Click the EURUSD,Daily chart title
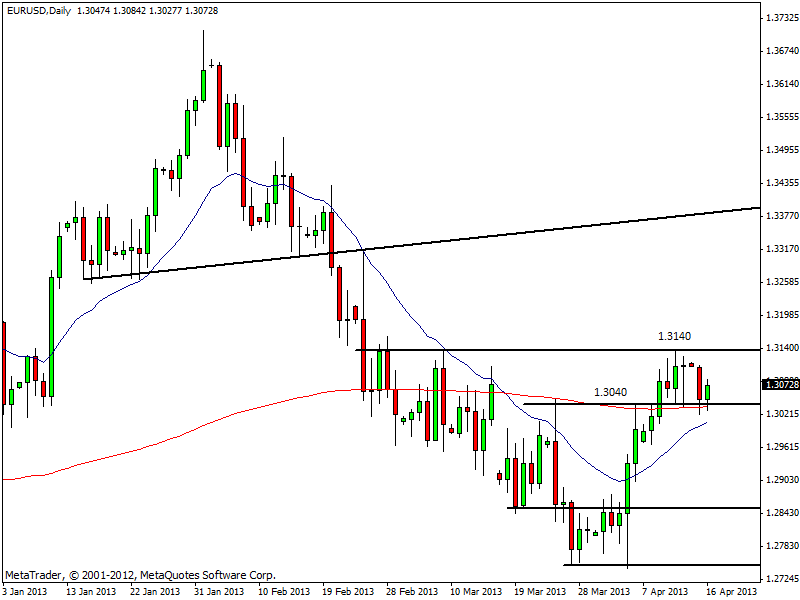Screen dimensions: 800x600 [x=38, y=8]
